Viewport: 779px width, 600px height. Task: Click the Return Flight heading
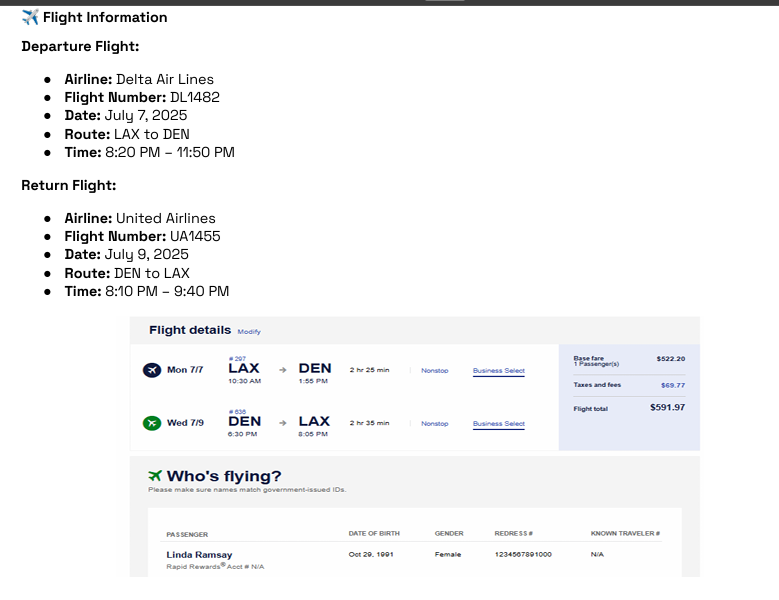69,185
